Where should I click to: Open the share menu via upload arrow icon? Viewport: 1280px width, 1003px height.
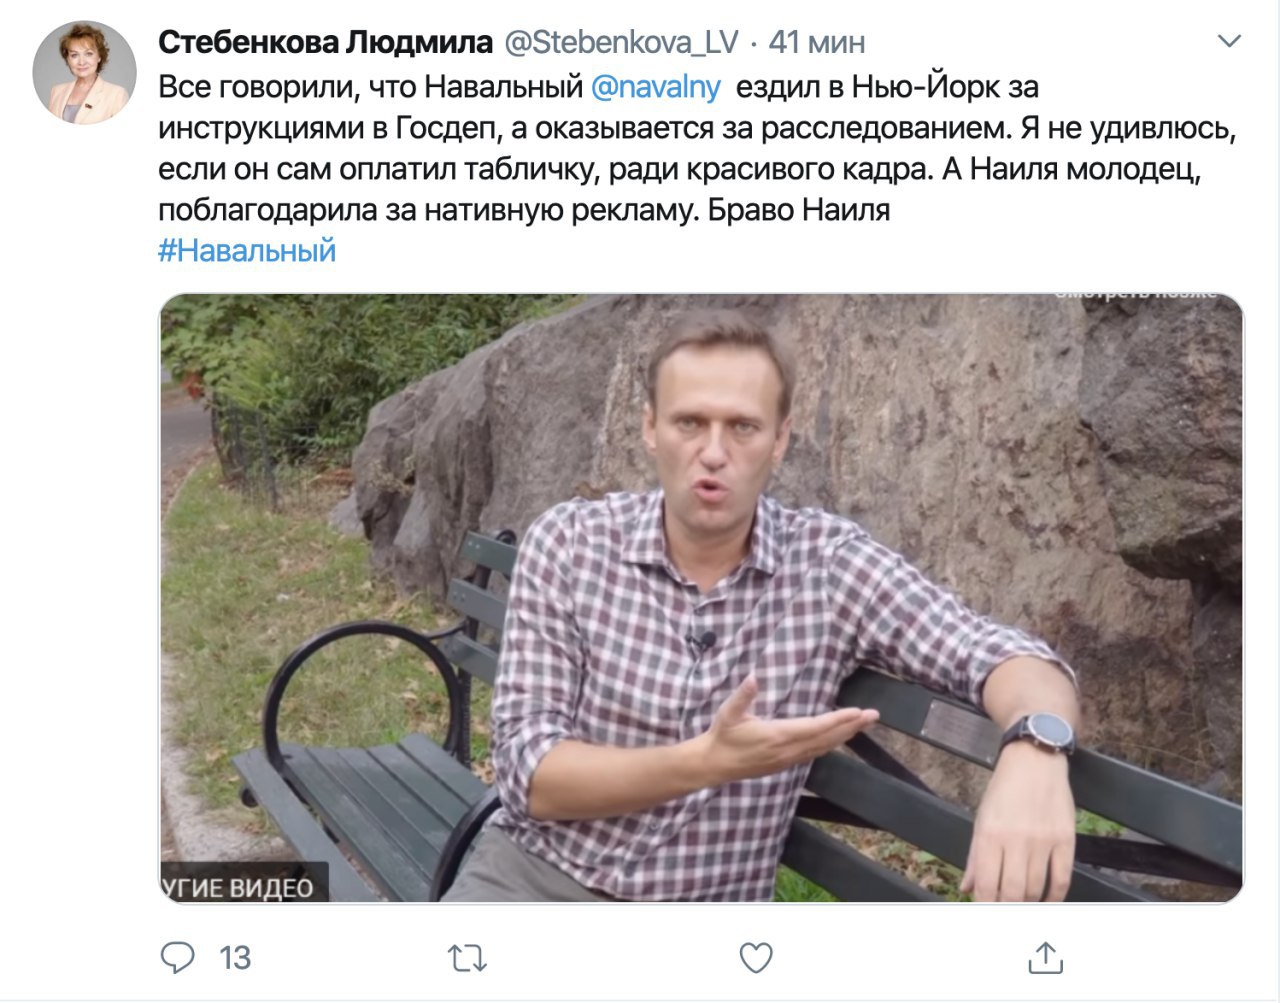[1045, 956]
